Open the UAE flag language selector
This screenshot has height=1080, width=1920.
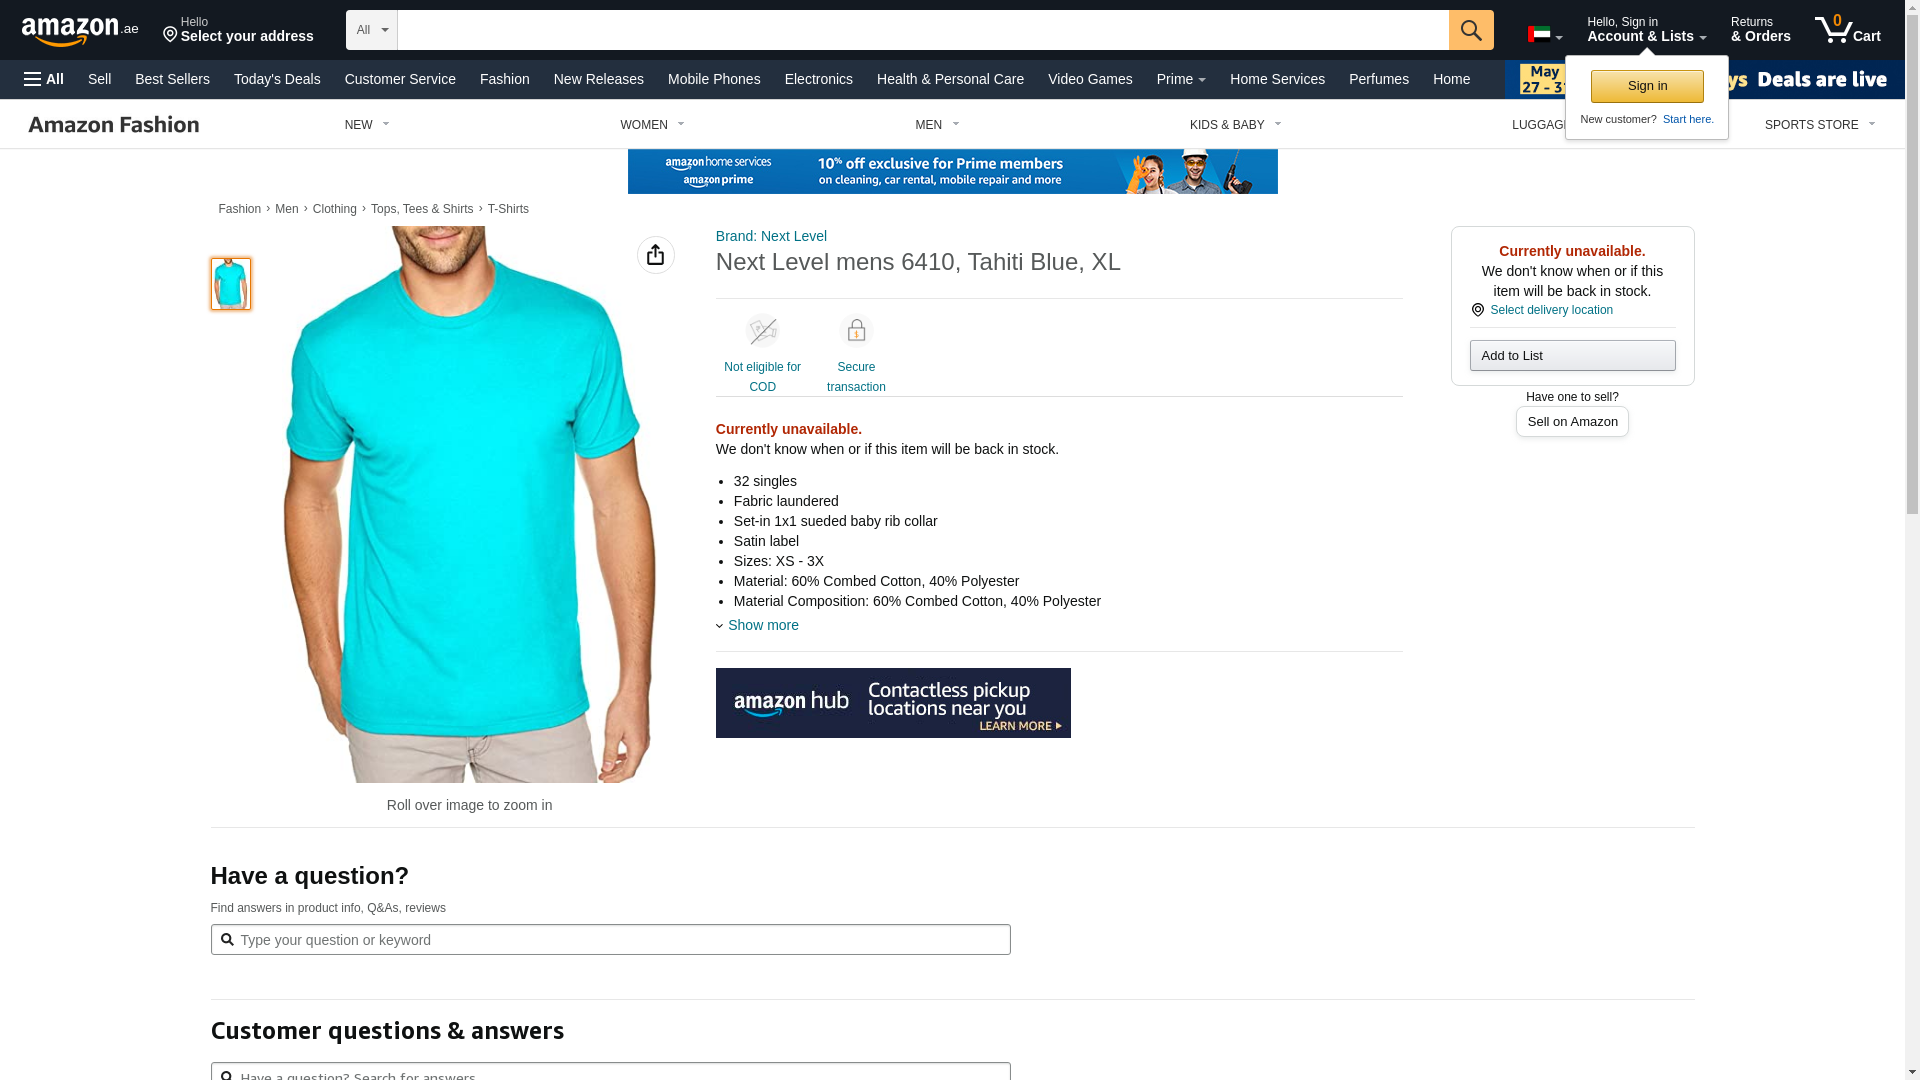pyautogui.click(x=1545, y=35)
